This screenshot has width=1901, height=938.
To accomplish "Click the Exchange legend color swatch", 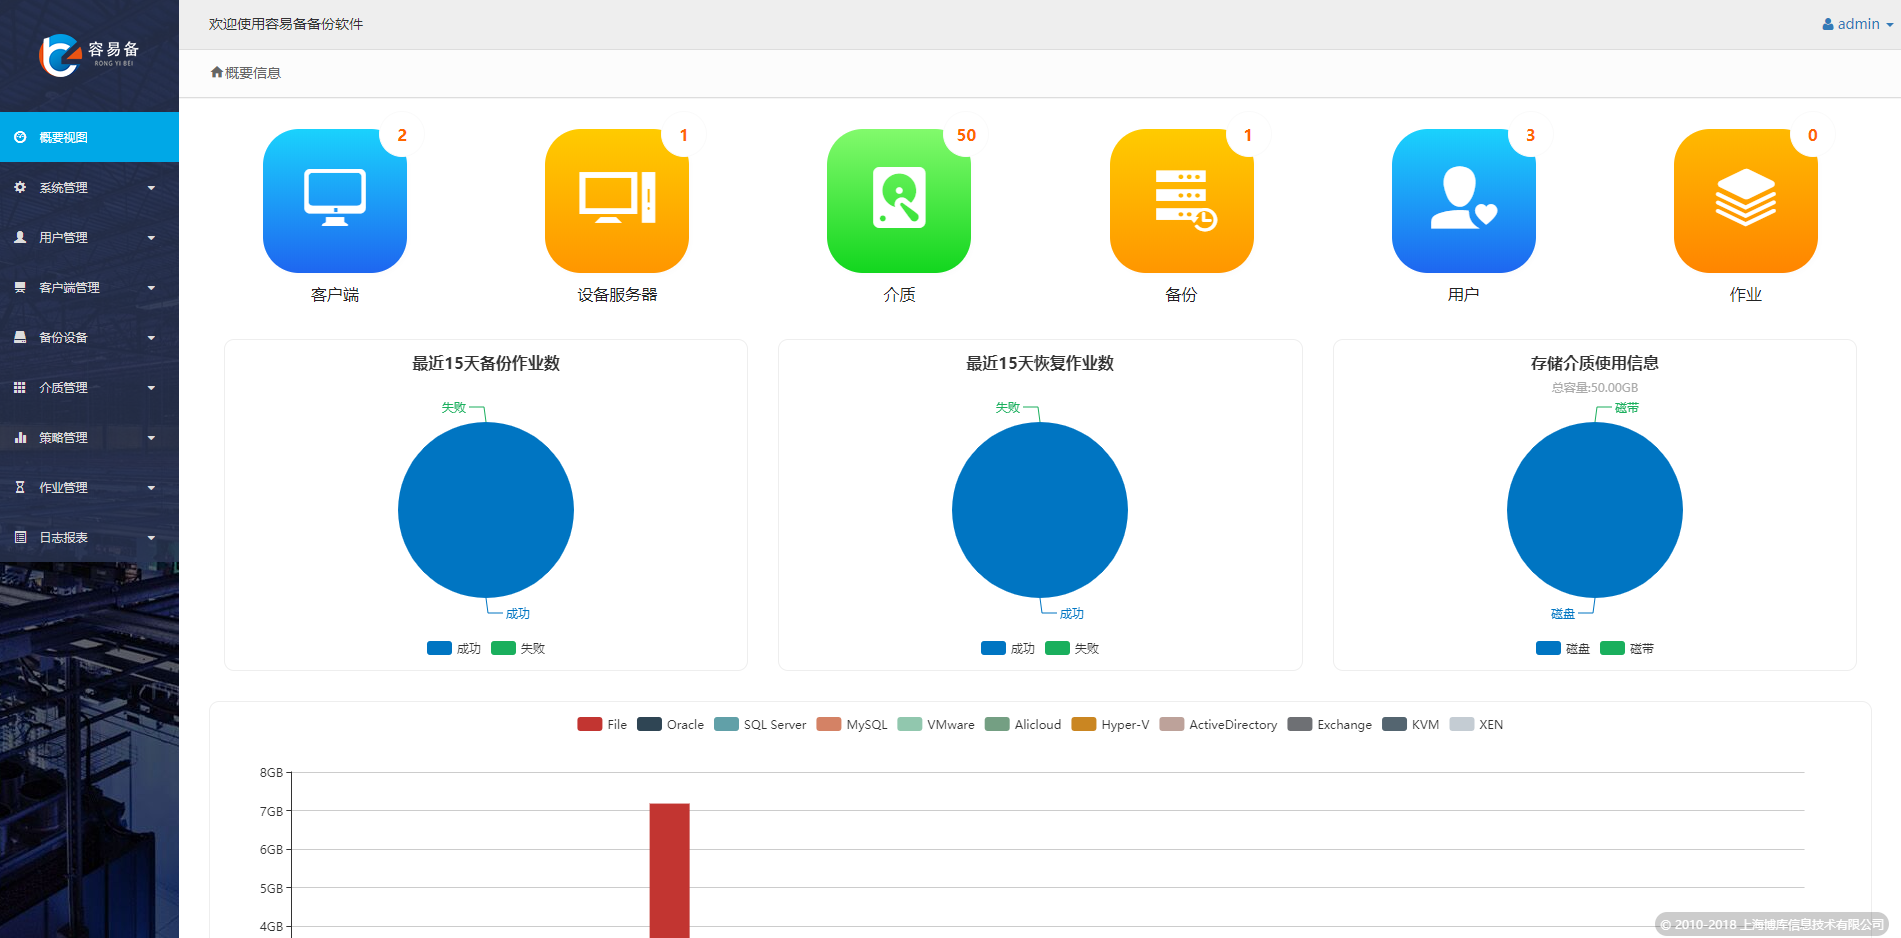I will click(x=1300, y=724).
